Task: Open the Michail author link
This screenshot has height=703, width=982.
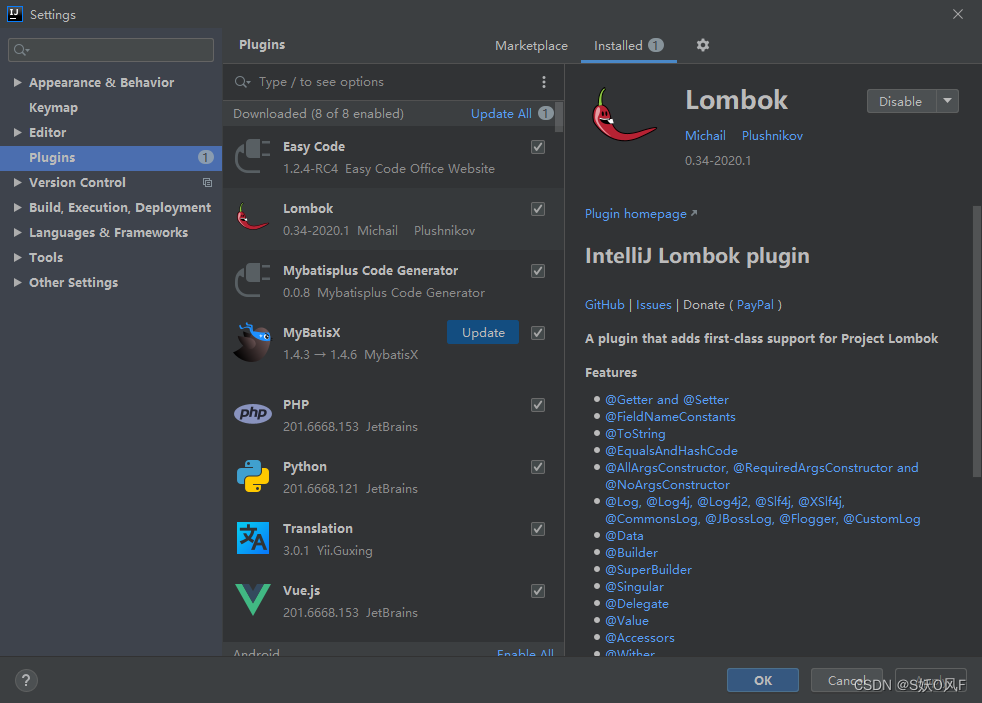Action: 705,136
